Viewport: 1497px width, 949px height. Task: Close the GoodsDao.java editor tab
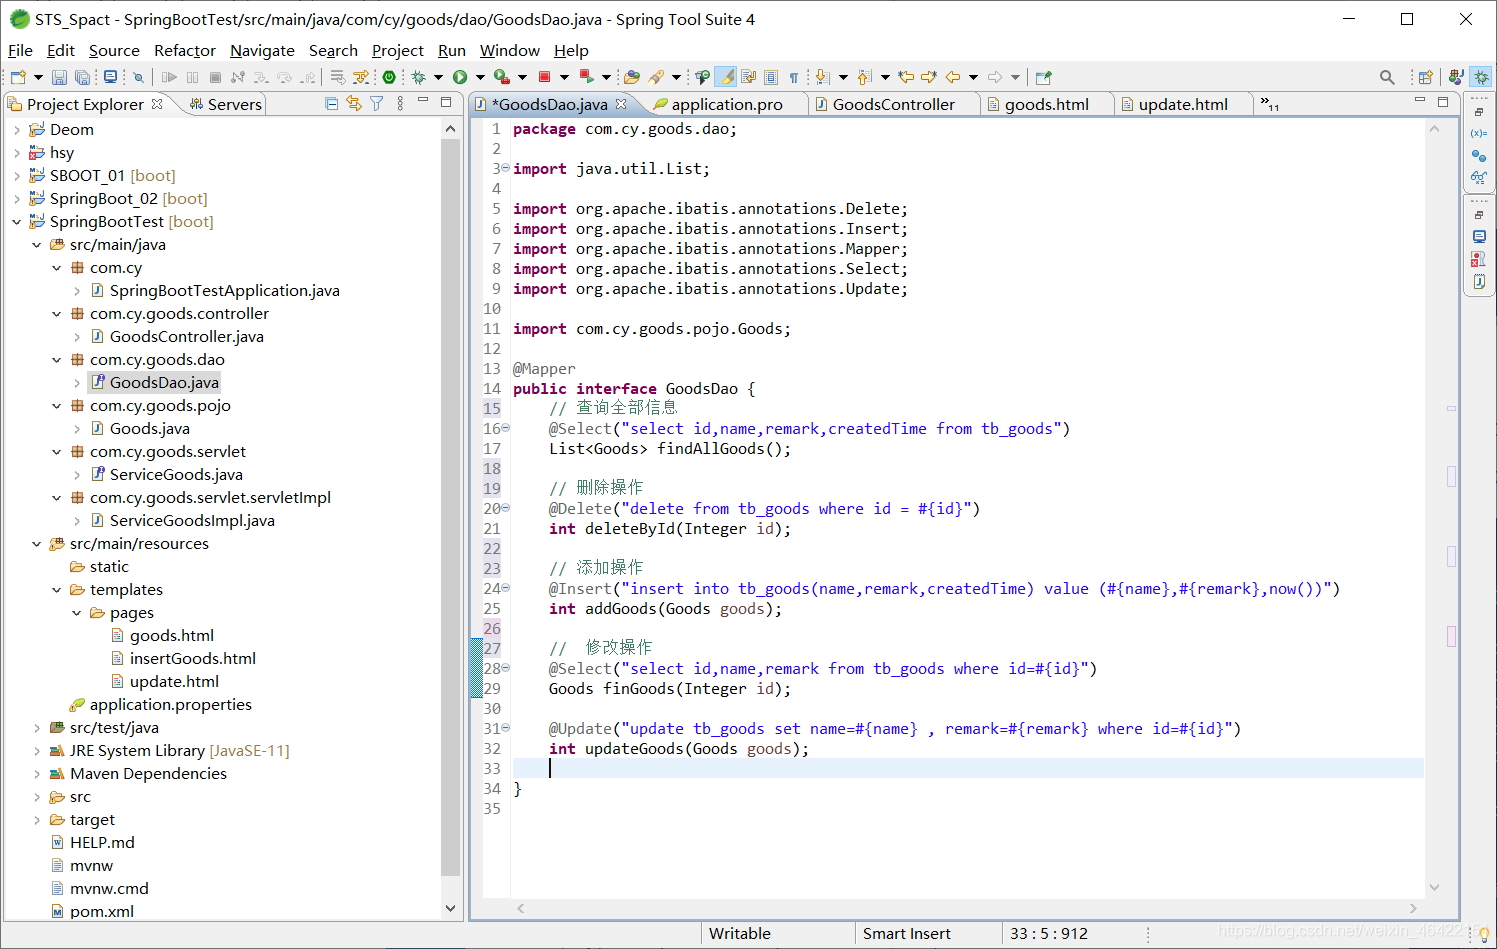click(x=621, y=103)
